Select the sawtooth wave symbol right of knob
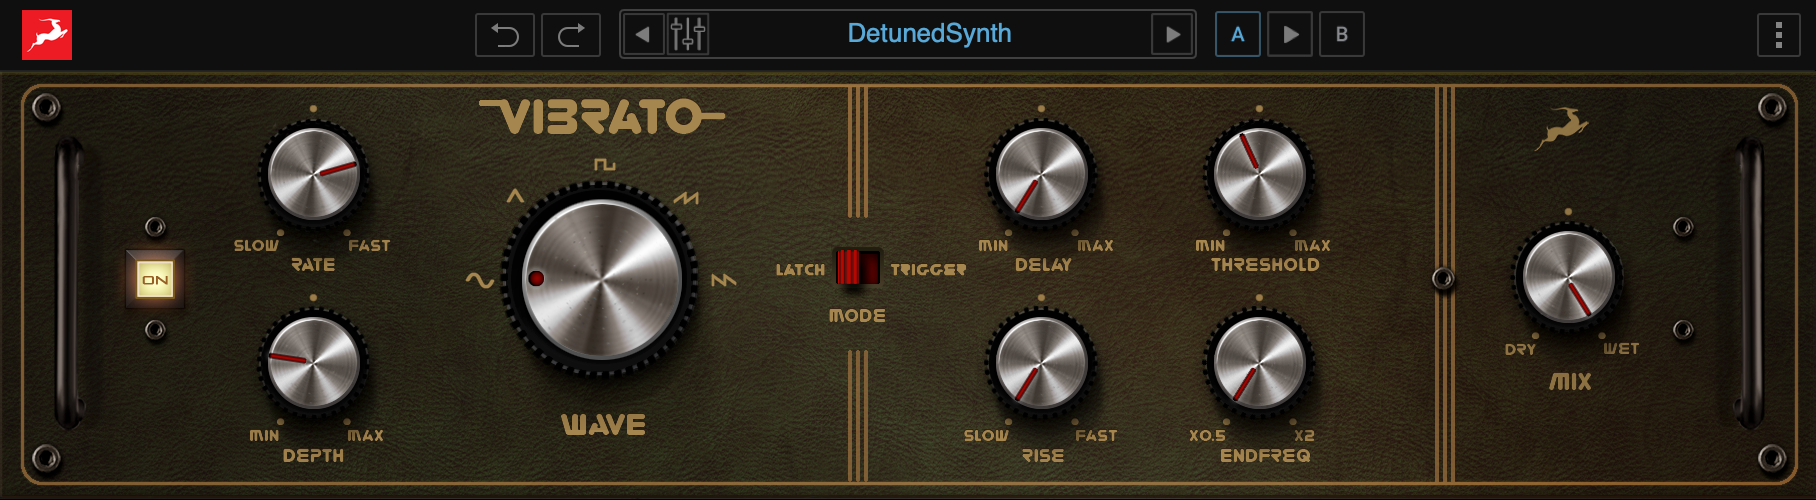 tap(723, 281)
